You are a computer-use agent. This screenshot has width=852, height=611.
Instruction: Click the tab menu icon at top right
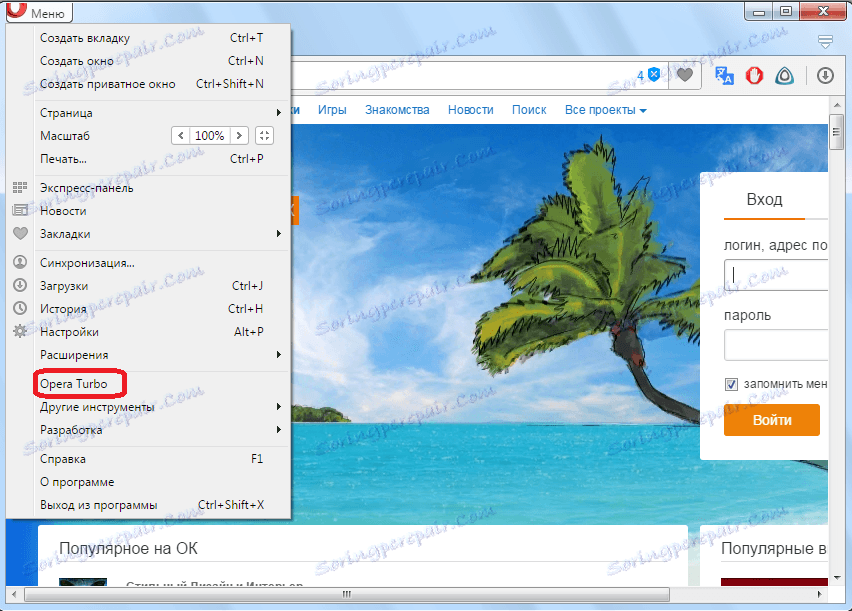click(825, 41)
